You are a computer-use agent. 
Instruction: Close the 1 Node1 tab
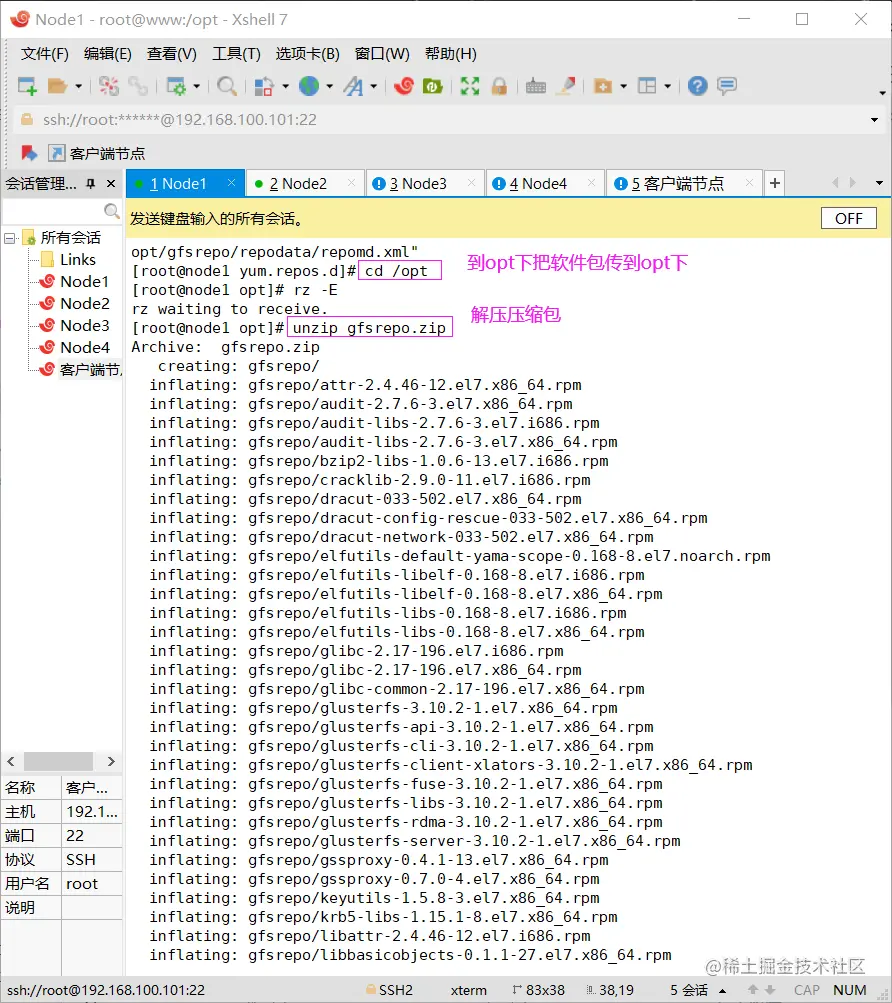pos(232,183)
